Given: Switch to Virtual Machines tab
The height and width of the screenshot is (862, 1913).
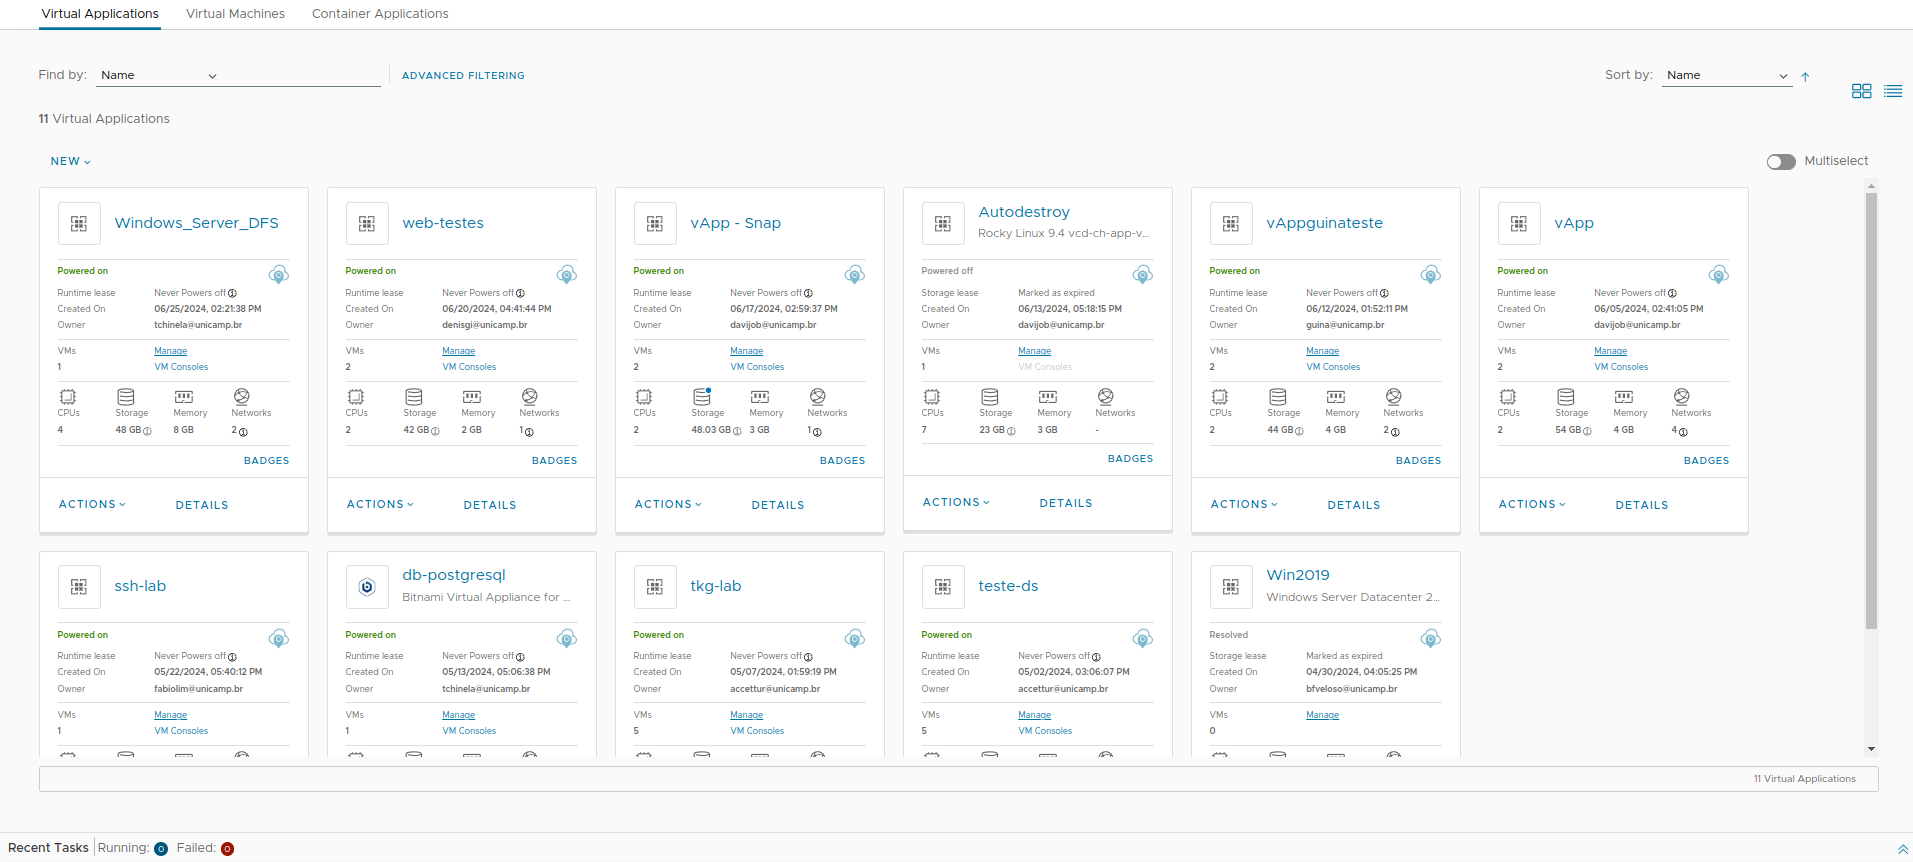Looking at the screenshot, I should [x=235, y=14].
